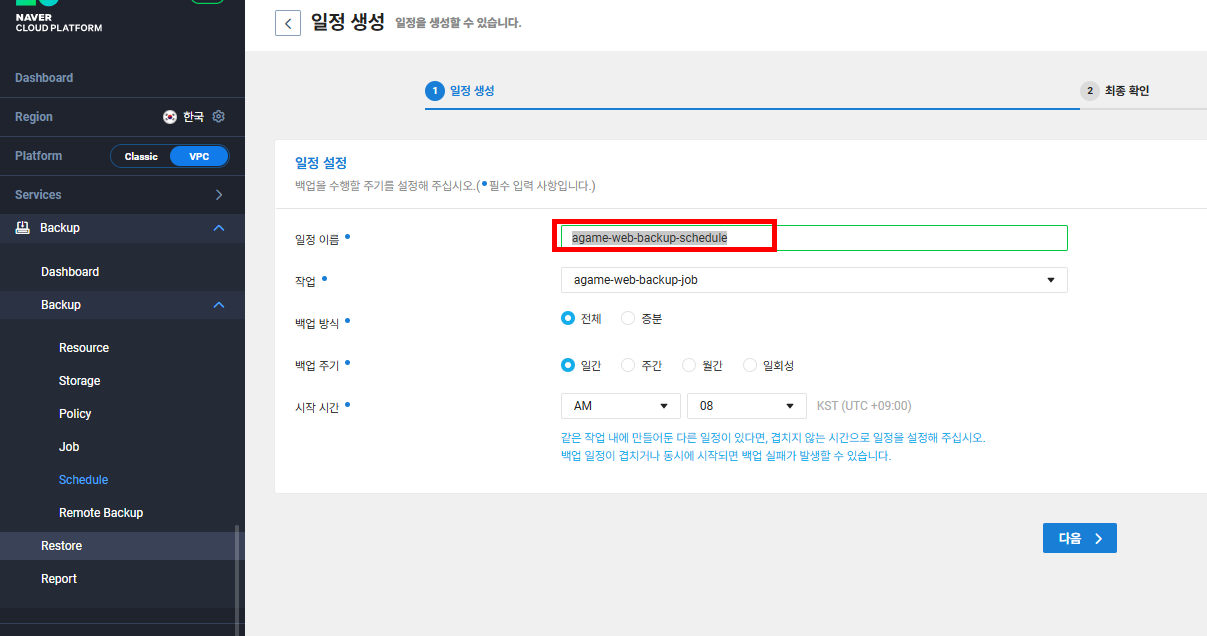The height and width of the screenshot is (636, 1207).
Task: Expand the Services menu chevron
Action: click(219, 195)
